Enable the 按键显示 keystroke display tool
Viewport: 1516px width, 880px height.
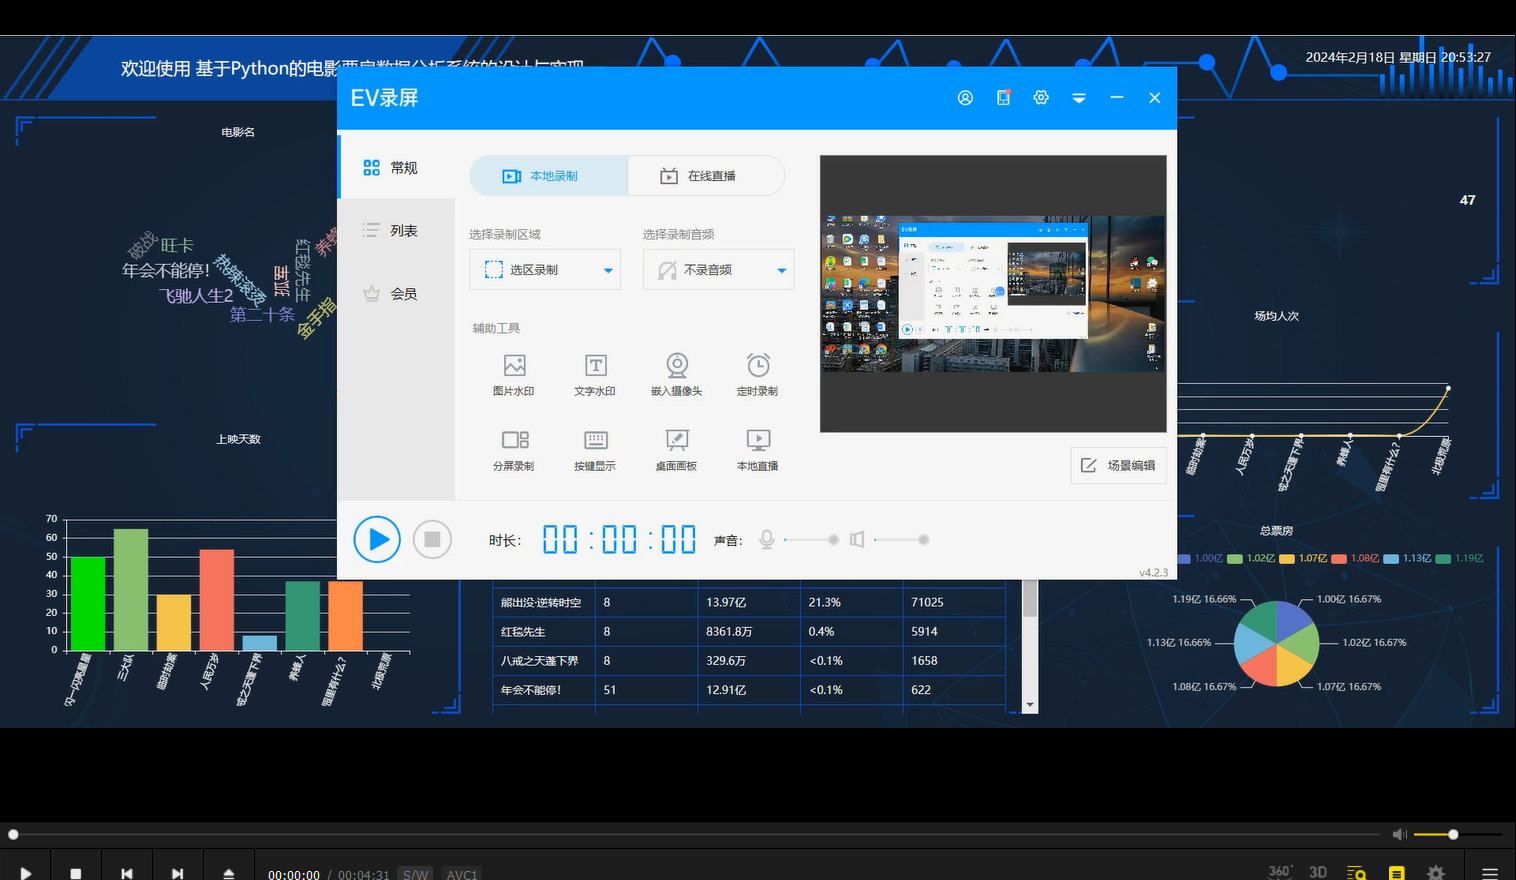(x=595, y=449)
